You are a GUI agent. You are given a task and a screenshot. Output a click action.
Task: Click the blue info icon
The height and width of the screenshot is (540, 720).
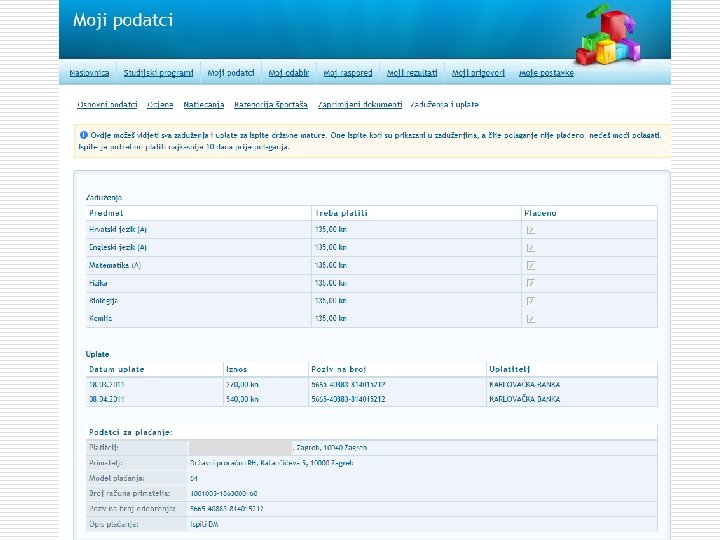(x=84, y=135)
